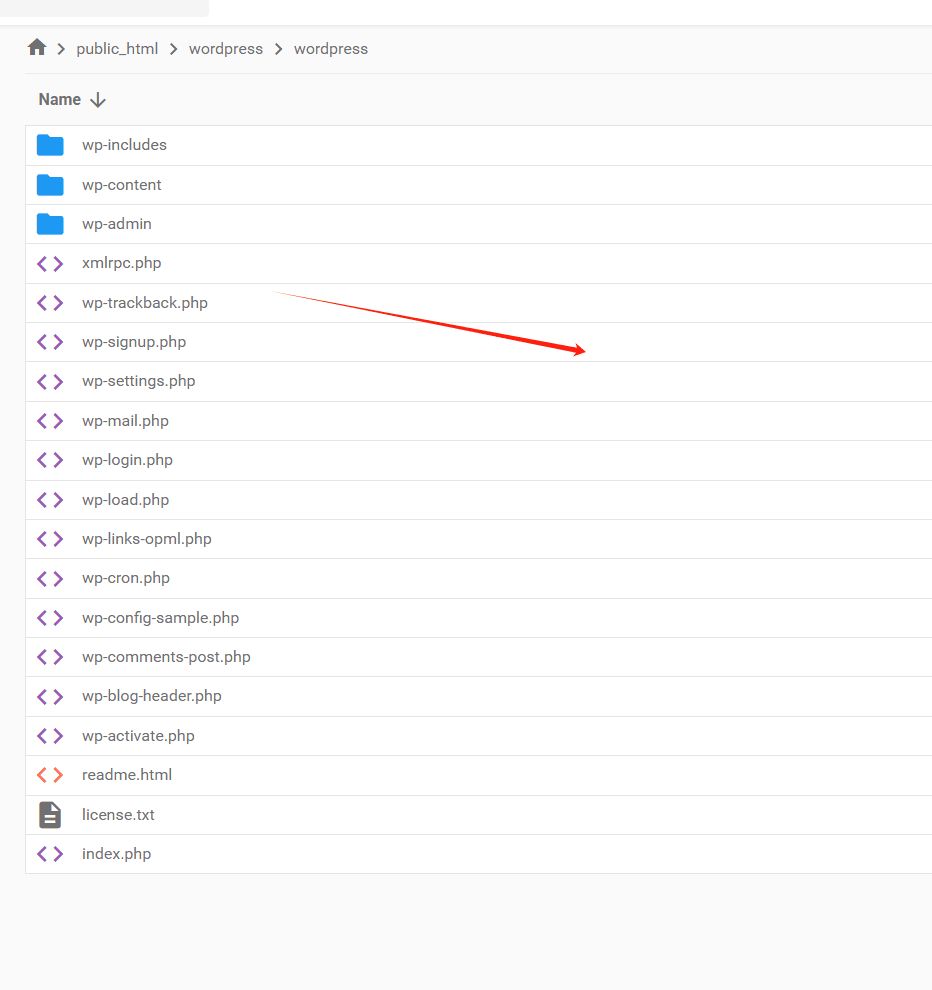The width and height of the screenshot is (932, 990).
Task: Select the wp-settings.php file row
Action: click(139, 381)
